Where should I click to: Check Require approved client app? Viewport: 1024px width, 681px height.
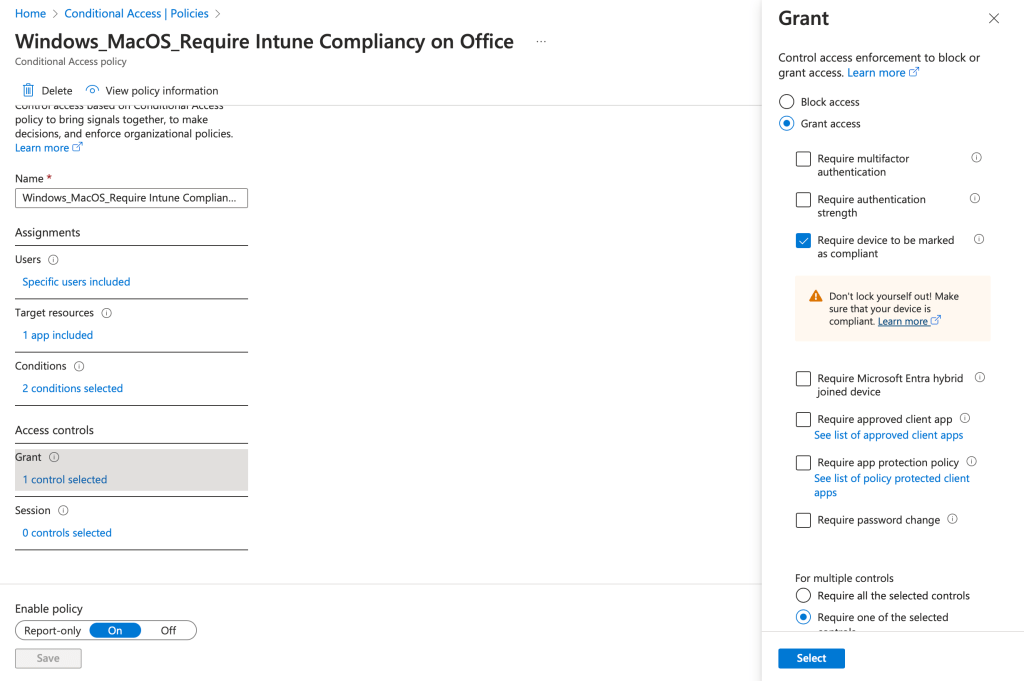[x=803, y=419]
